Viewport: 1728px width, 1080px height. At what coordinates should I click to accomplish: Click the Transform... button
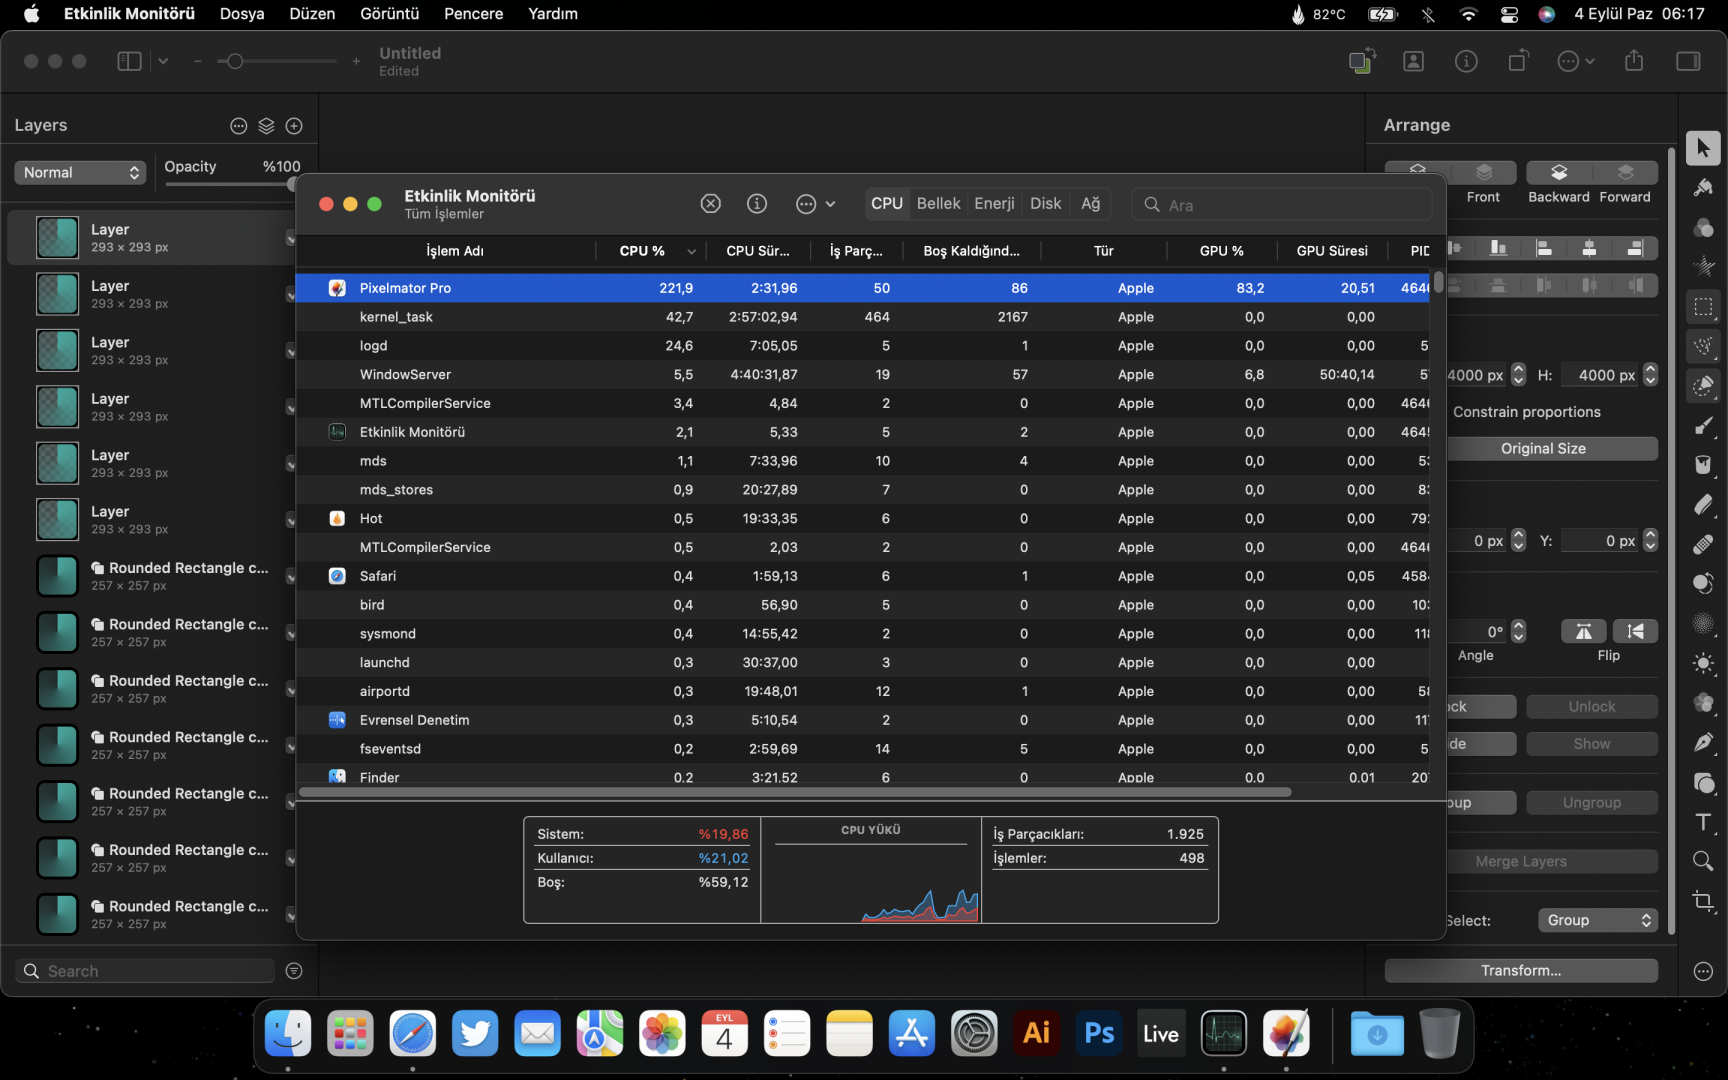(1520, 971)
